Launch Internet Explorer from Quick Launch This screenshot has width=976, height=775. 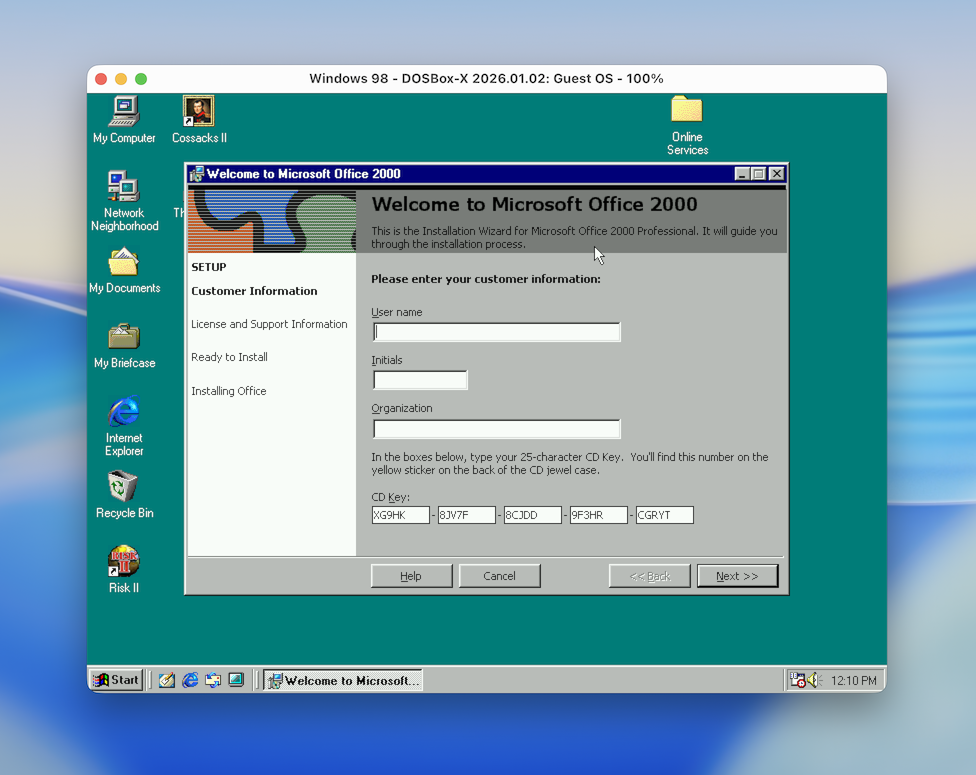click(190, 680)
